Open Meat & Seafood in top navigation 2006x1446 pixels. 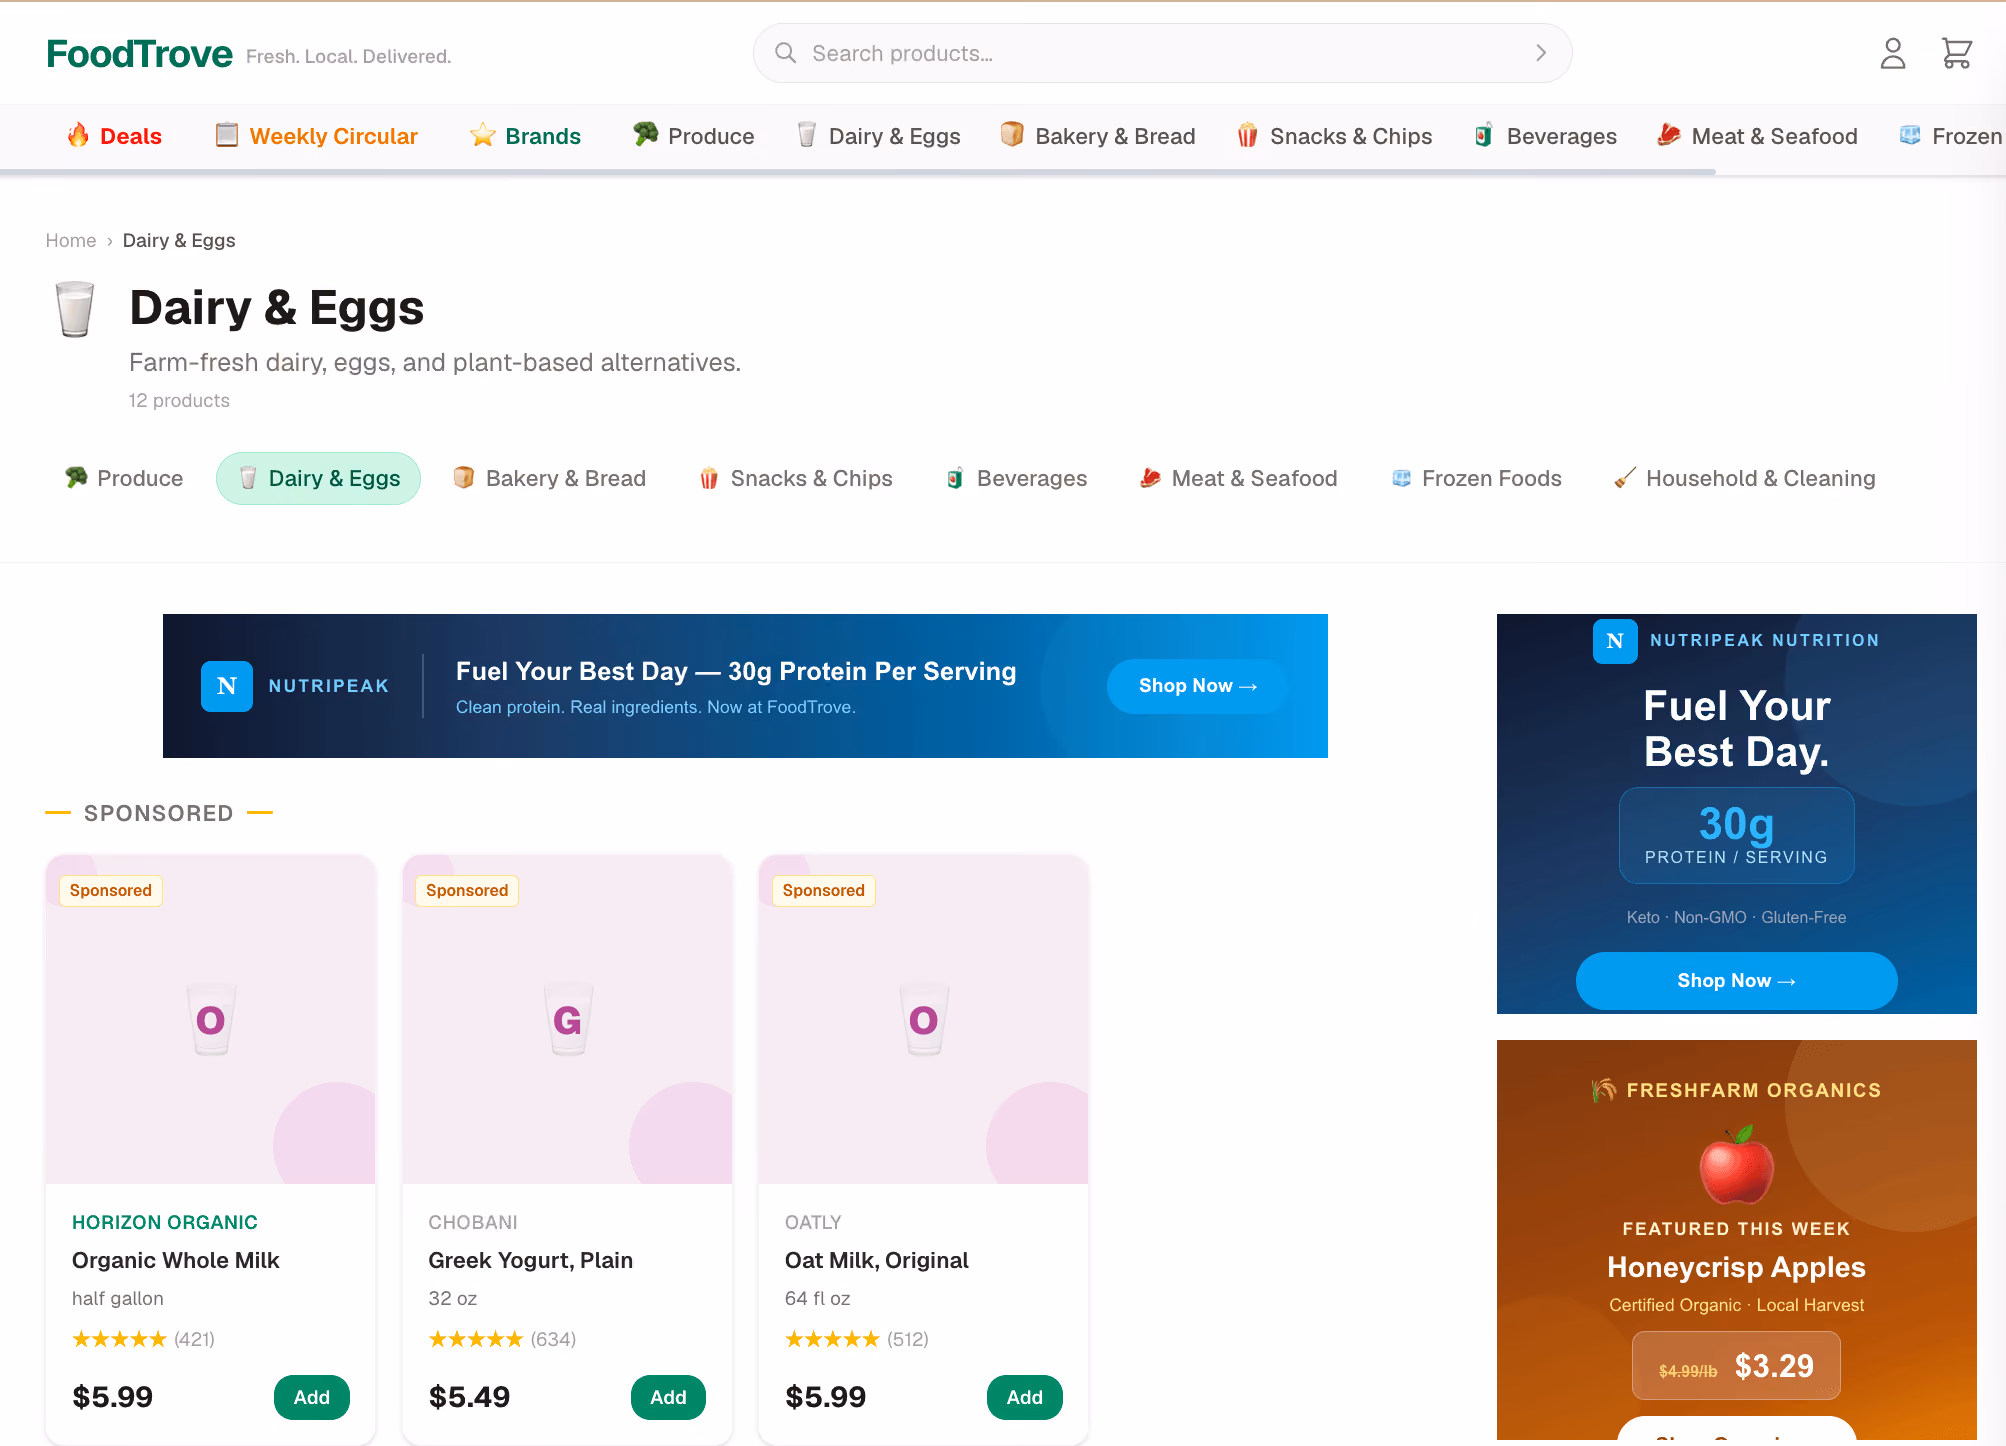point(1757,136)
